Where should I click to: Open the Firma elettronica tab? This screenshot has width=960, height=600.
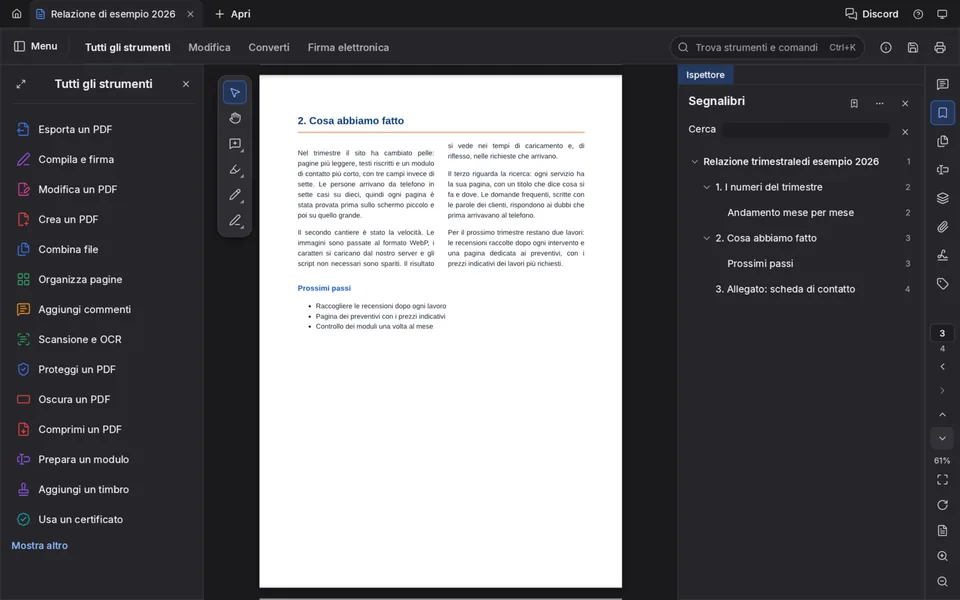(x=348, y=47)
